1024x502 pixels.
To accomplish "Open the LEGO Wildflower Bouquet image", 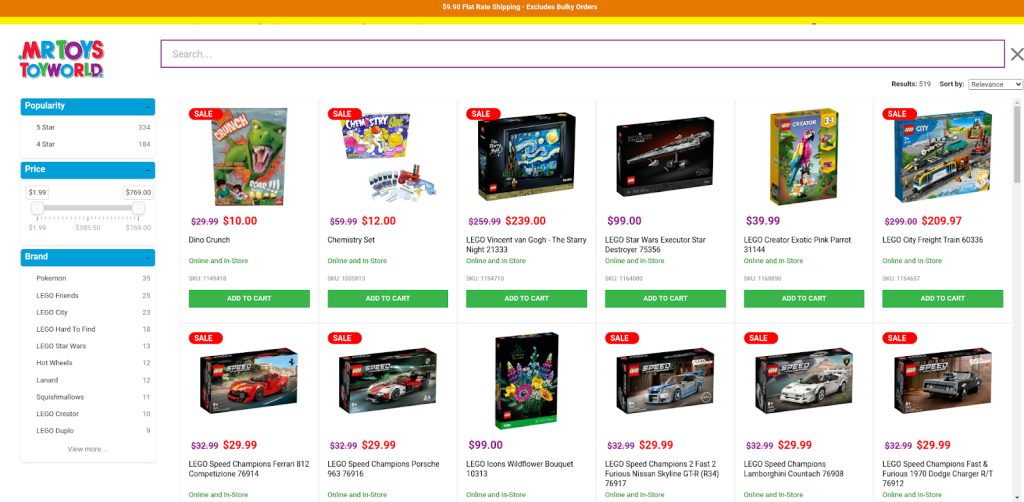I will pos(526,381).
